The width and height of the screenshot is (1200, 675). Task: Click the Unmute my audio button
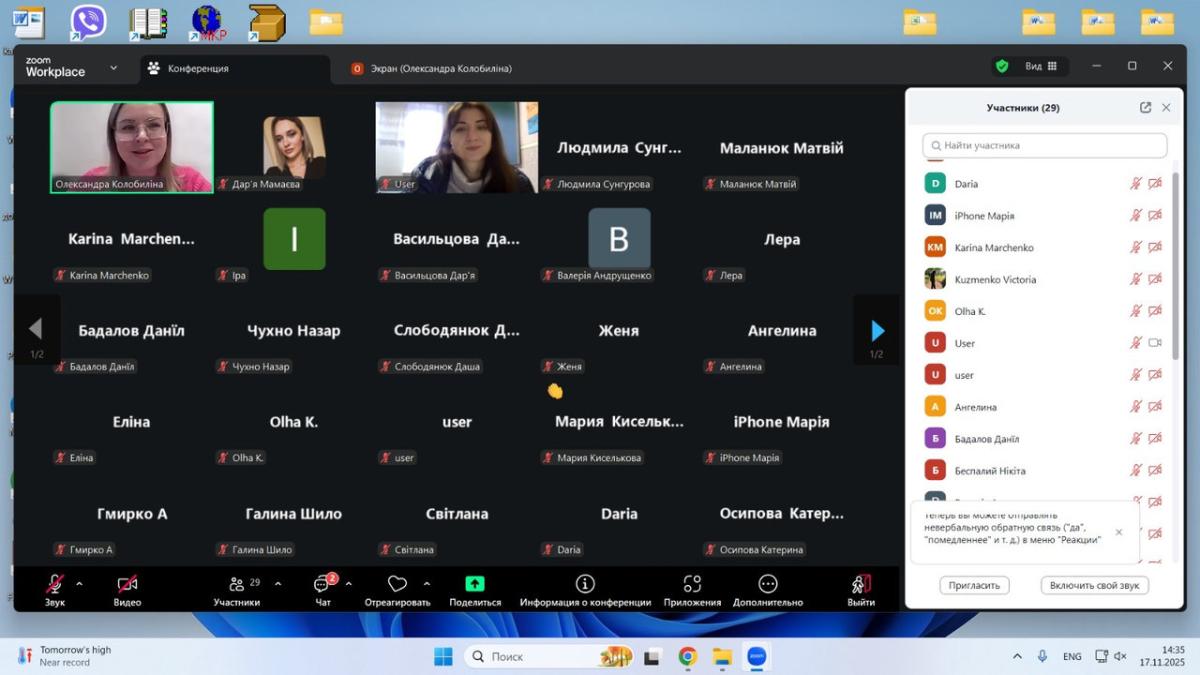tap(1094, 585)
